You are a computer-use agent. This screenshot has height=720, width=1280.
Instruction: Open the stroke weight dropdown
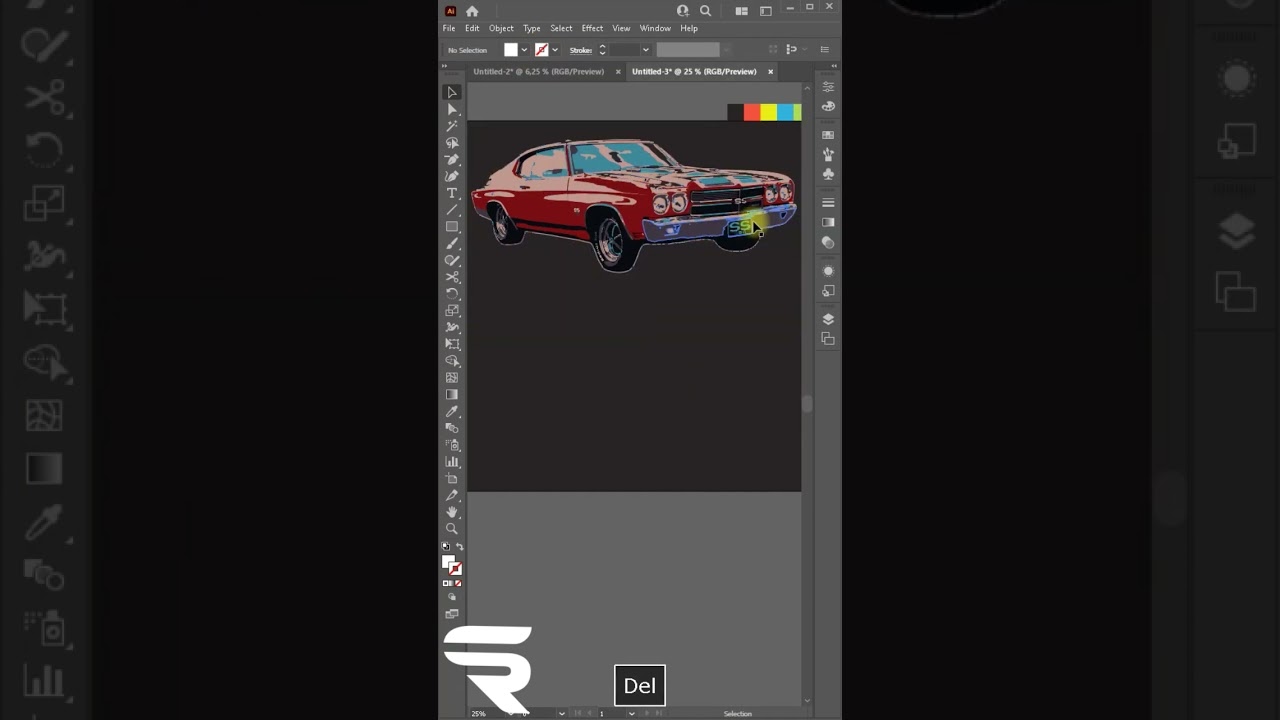tap(645, 50)
